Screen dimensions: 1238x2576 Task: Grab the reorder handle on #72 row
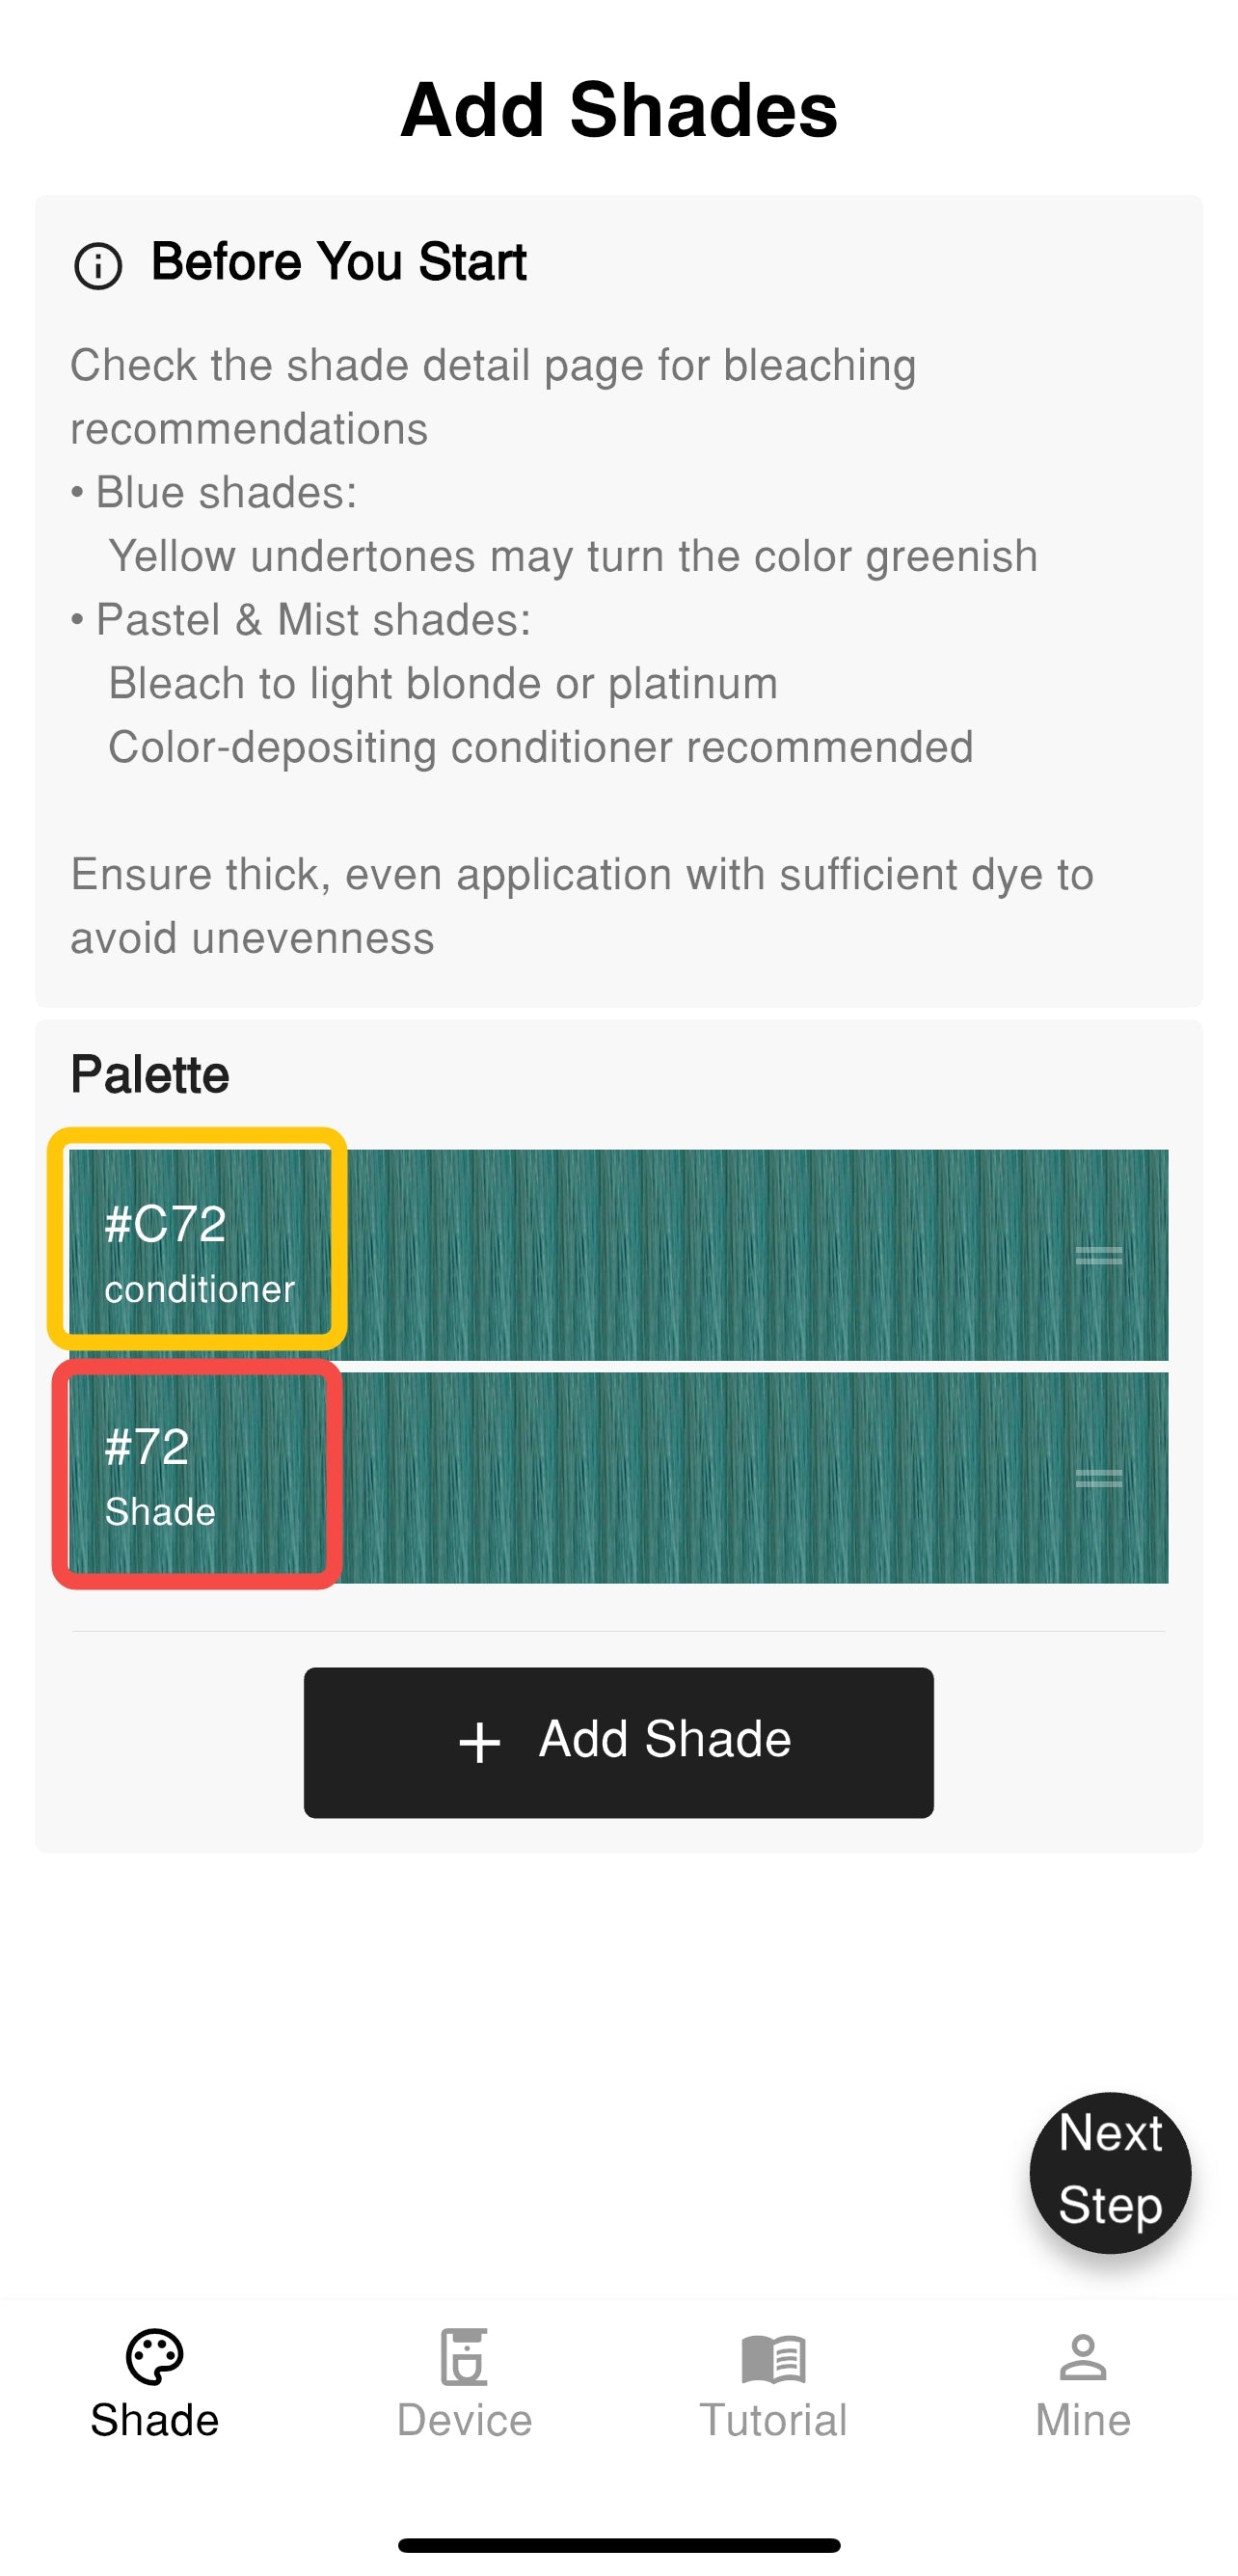coord(1098,1477)
